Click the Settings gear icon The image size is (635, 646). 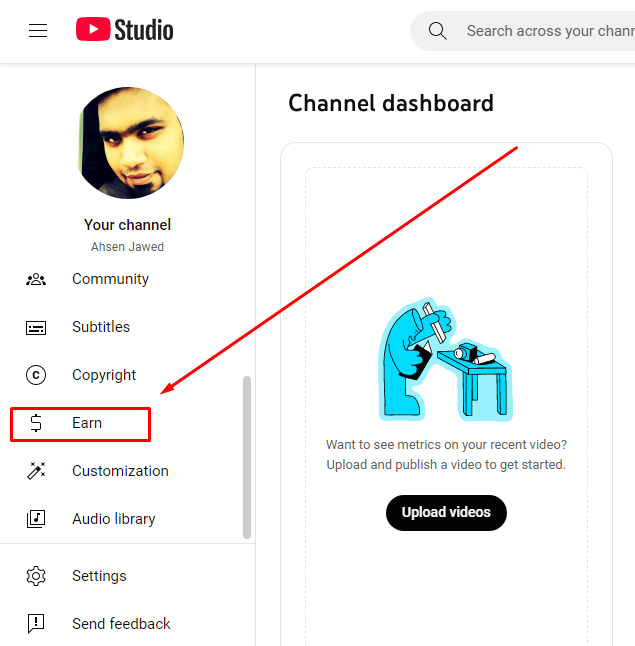(x=36, y=576)
